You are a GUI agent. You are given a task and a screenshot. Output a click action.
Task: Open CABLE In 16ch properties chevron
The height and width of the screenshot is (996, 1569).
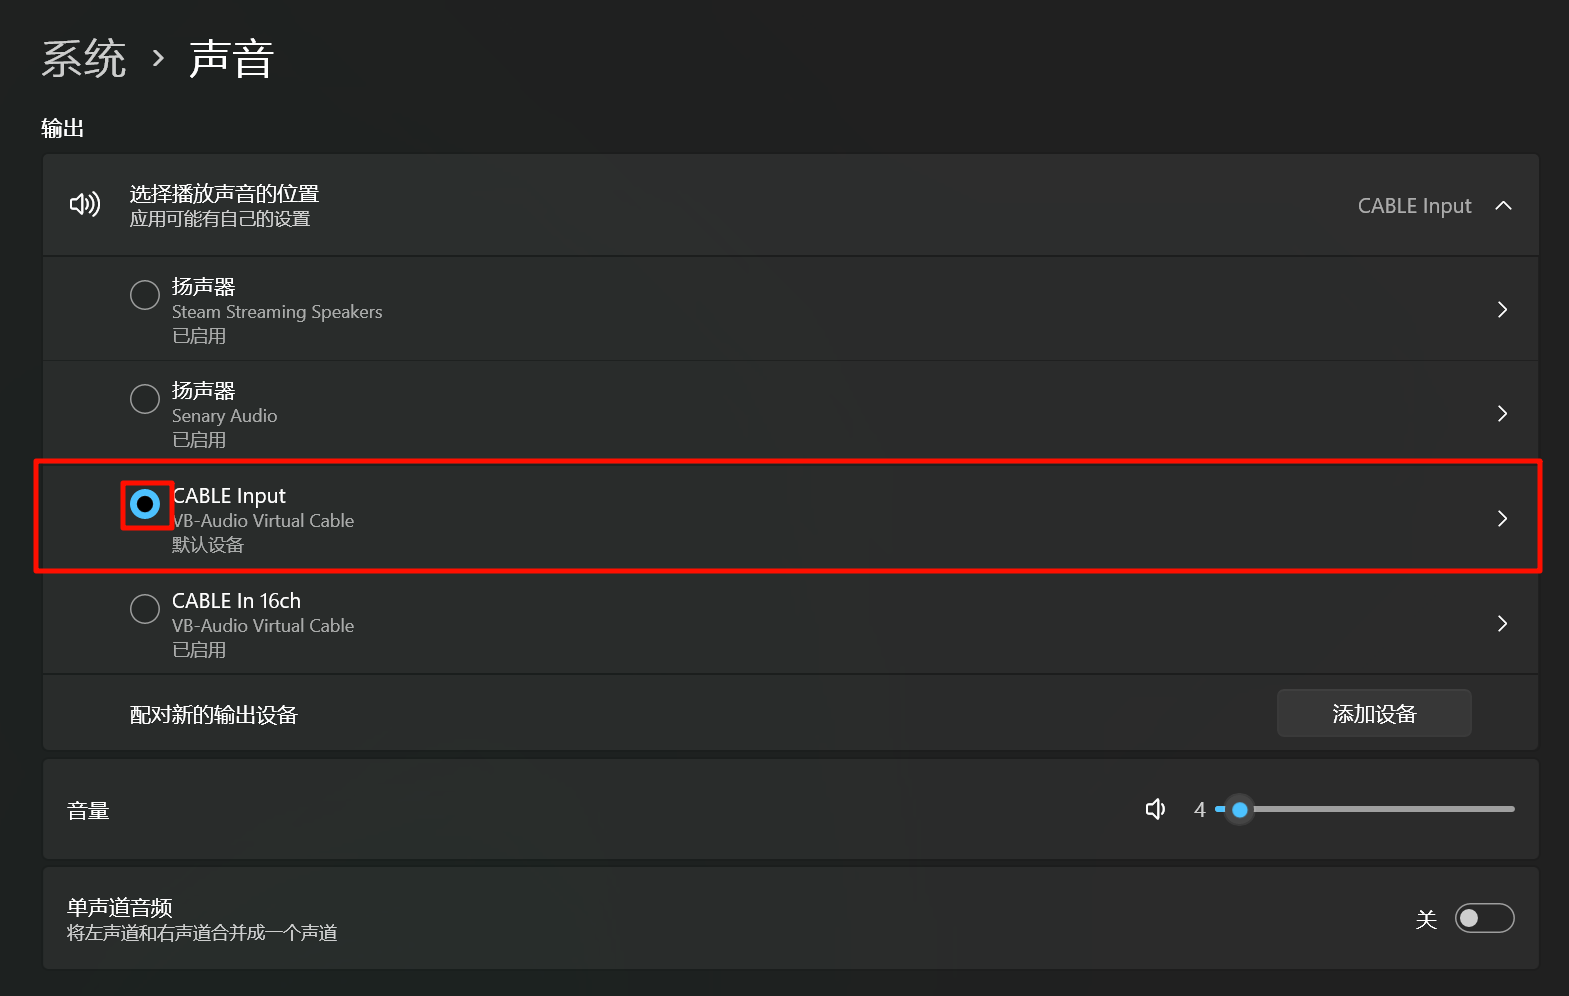1502,623
